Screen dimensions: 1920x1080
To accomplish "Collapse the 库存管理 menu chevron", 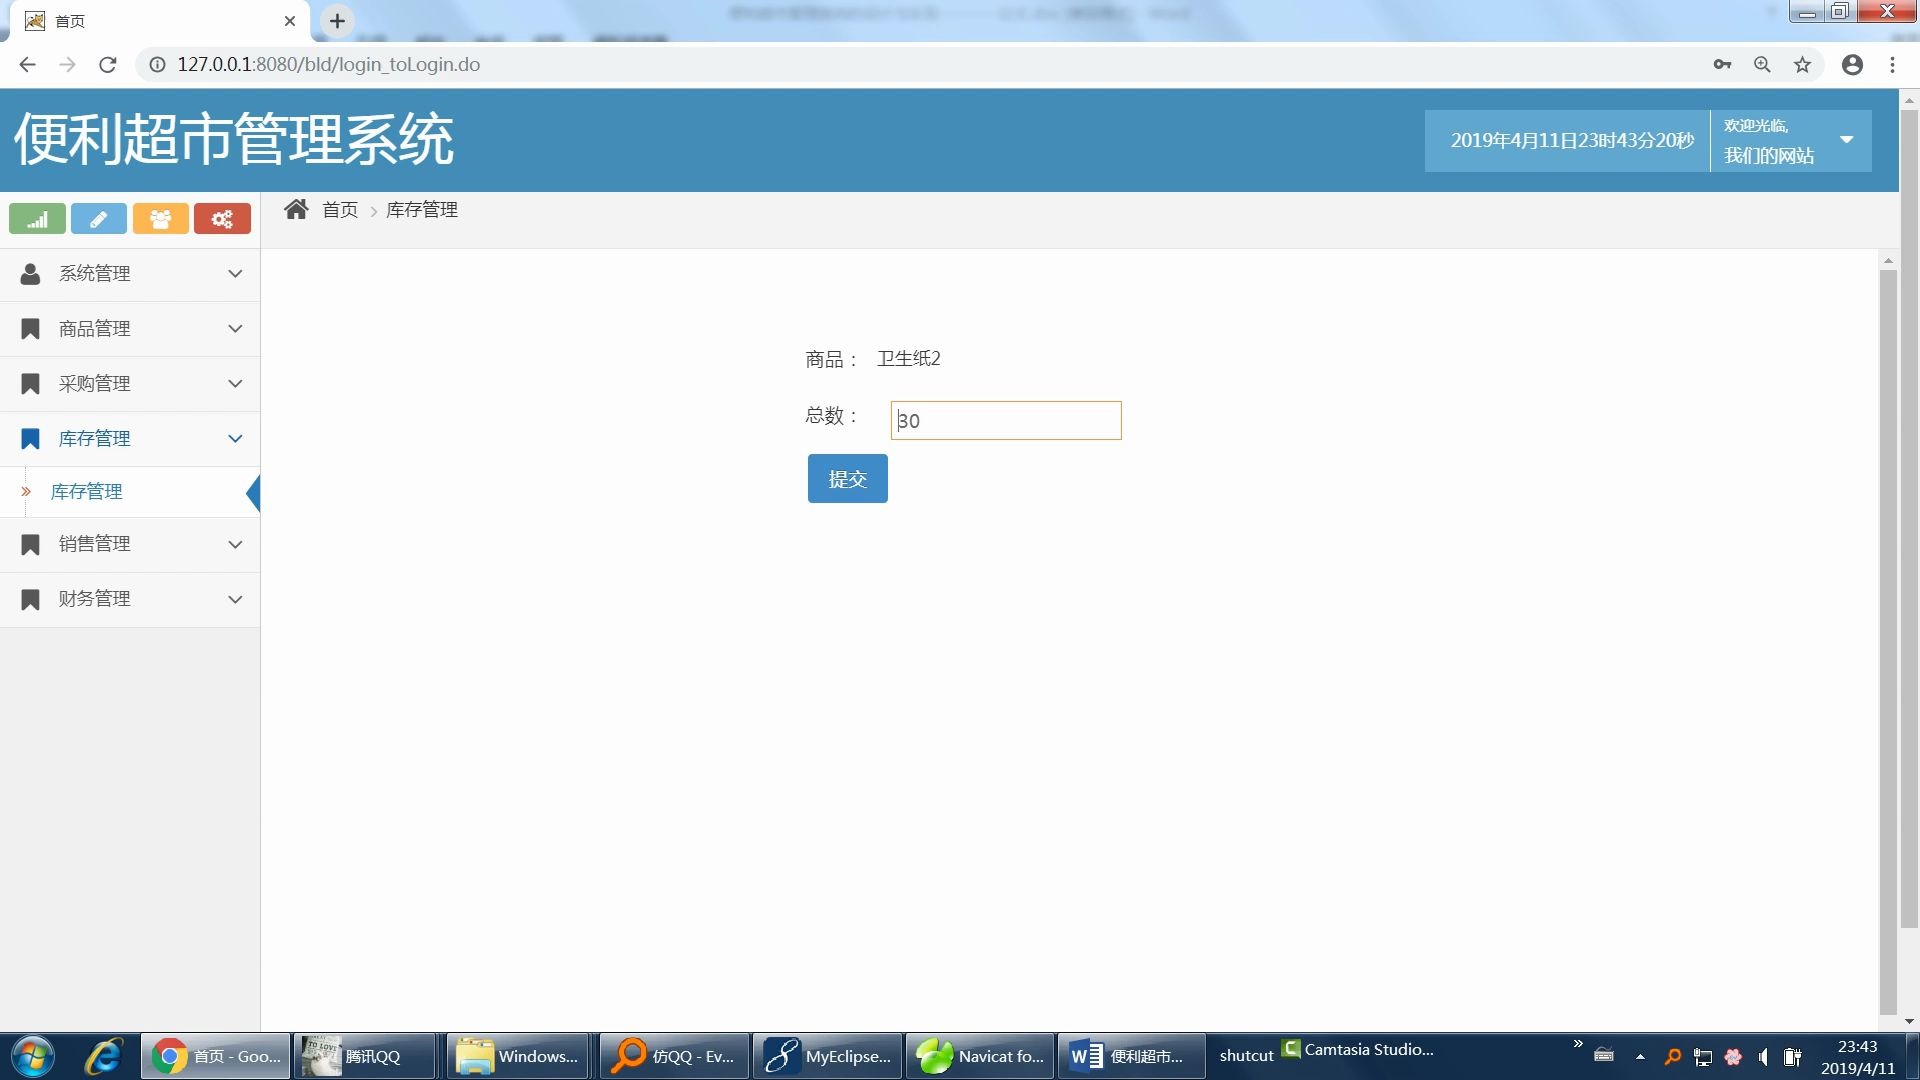I will pyautogui.click(x=235, y=438).
